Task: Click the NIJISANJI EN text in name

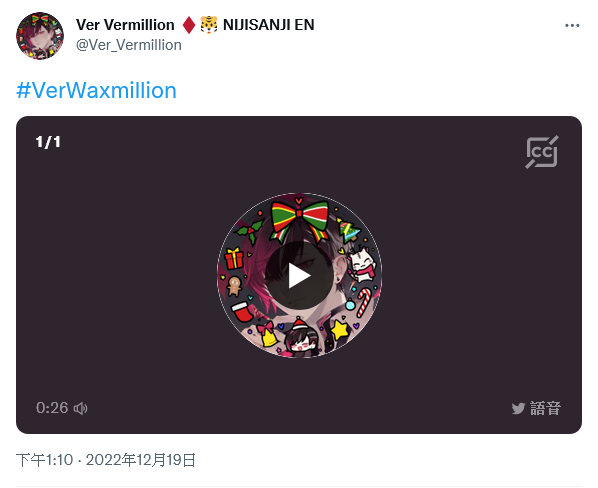Action: 268,25
